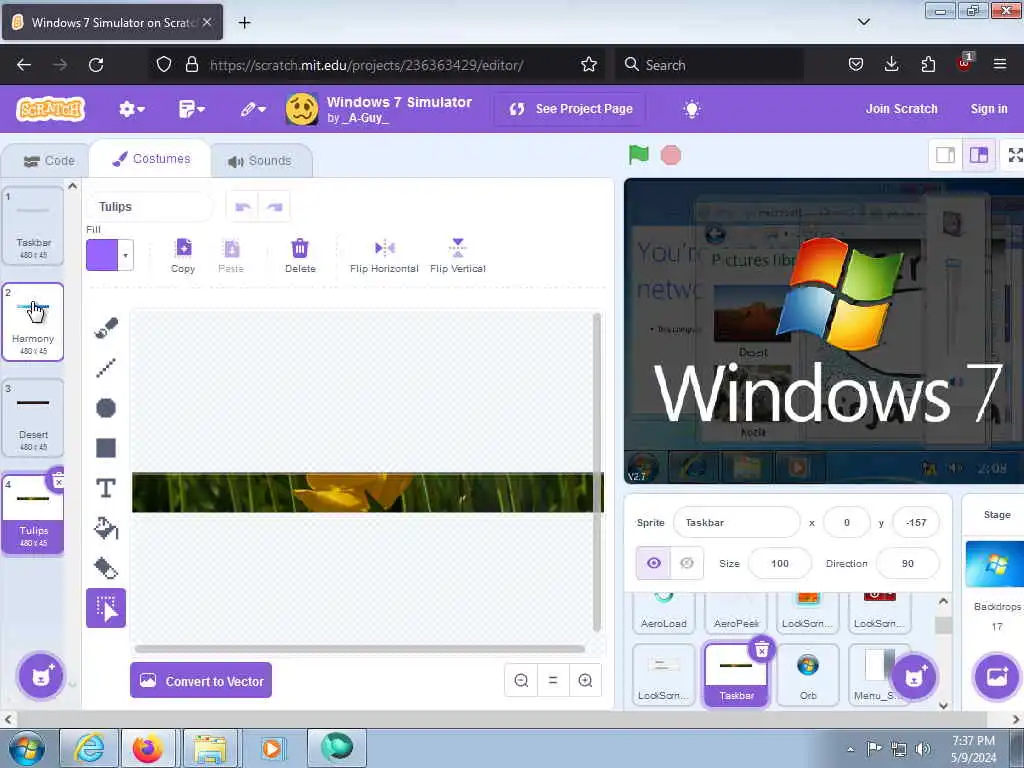Open the Fill color dropdown arrow
This screenshot has height=768, width=1024.
click(x=125, y=255)
